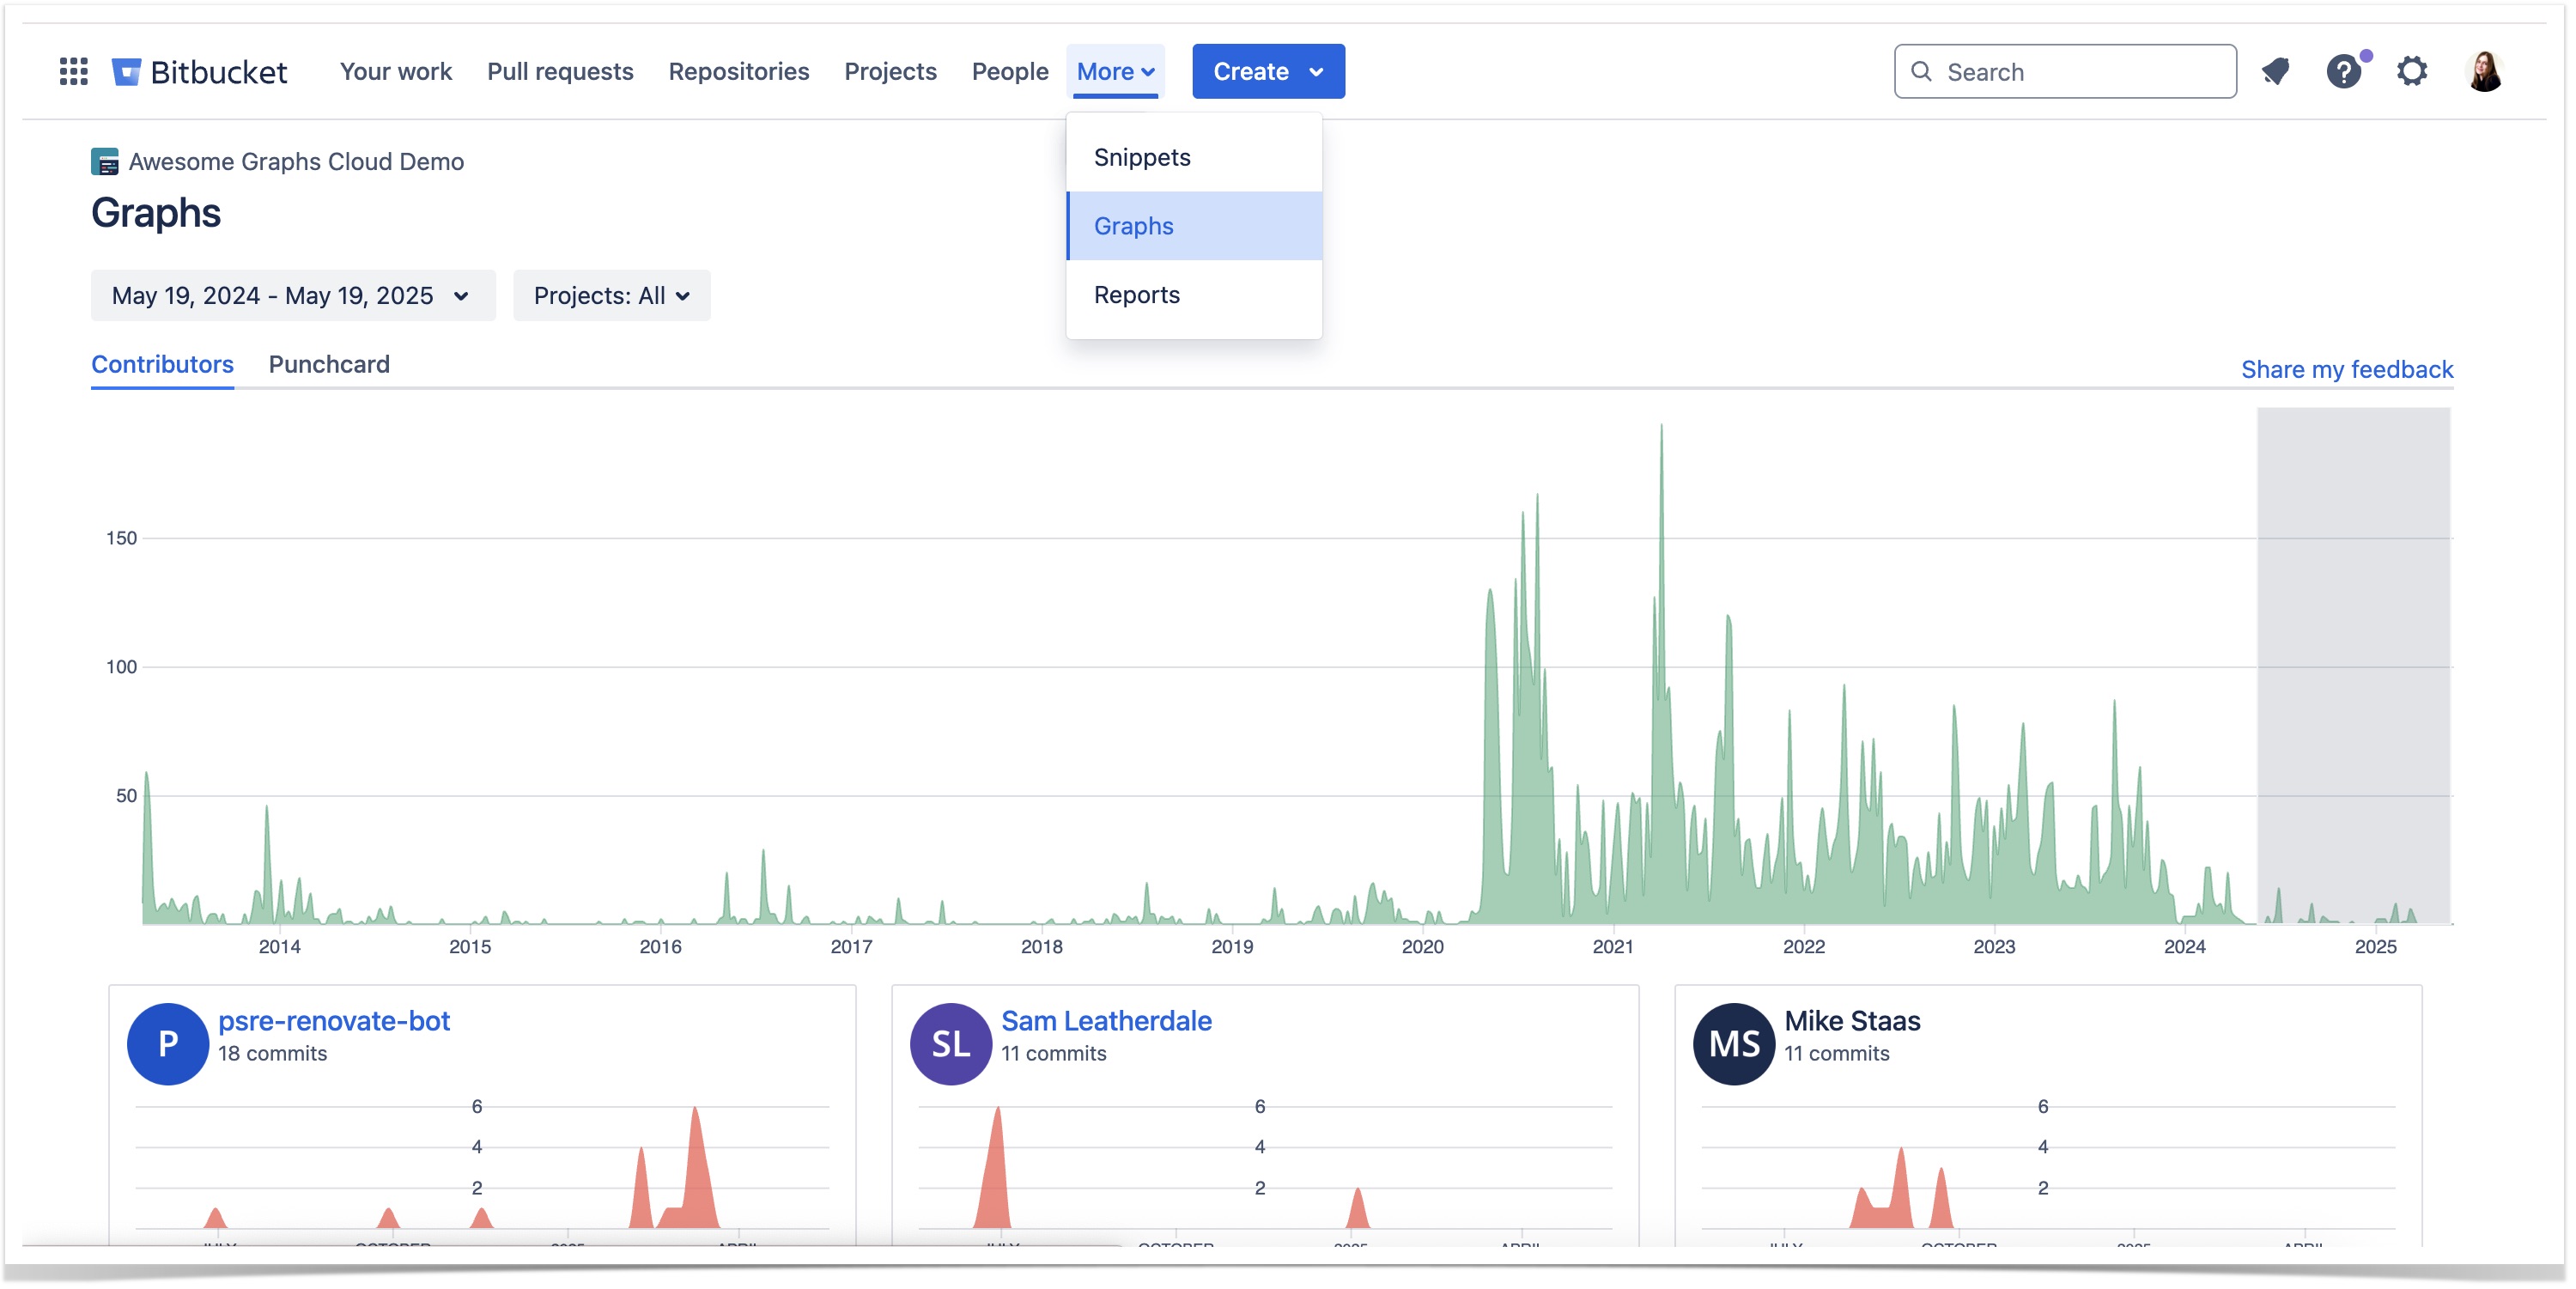Select Snippets from the More menu

[1142, 157]
